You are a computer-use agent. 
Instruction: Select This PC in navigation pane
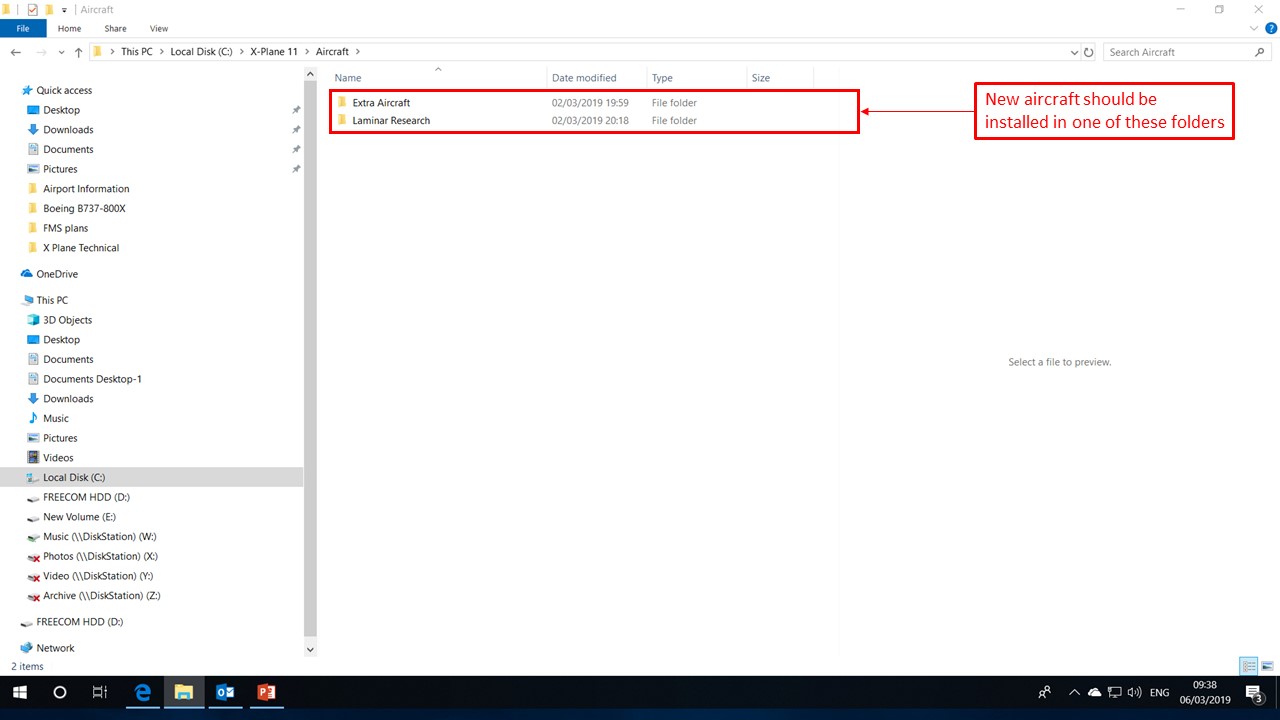(x=52, y=300)
